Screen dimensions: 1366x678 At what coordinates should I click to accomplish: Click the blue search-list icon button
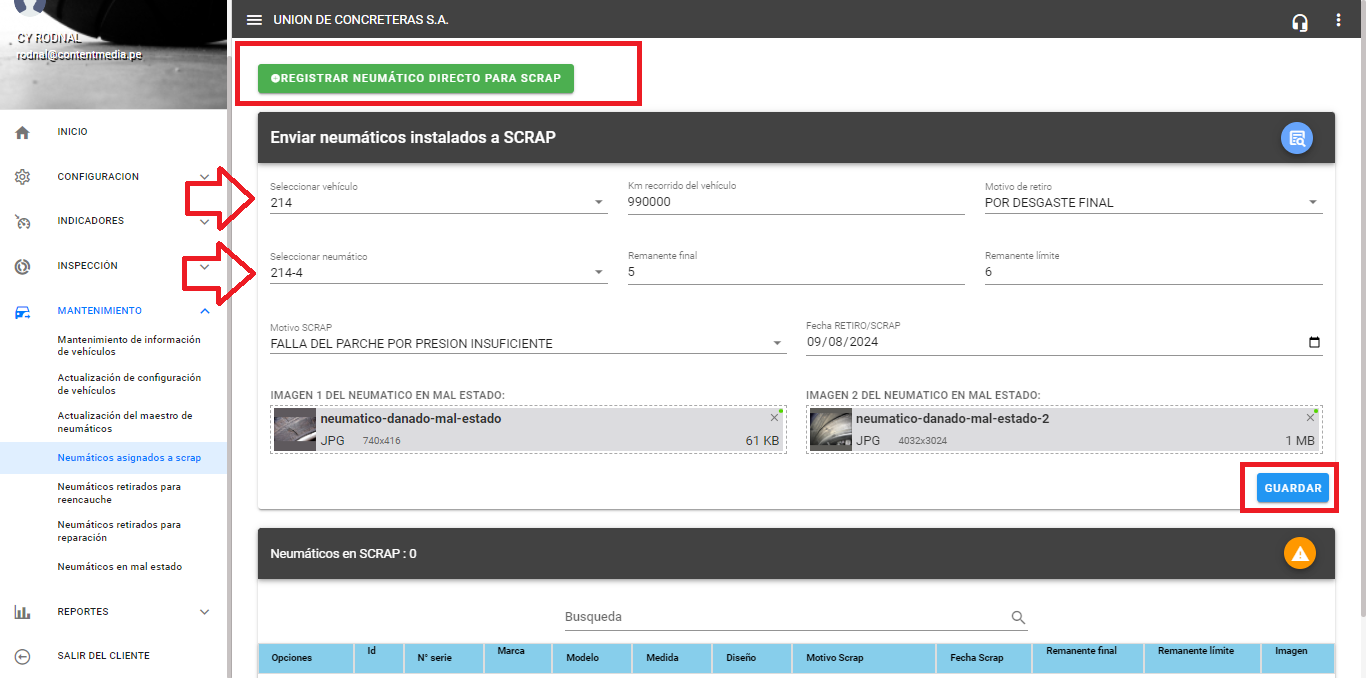[1297, 138]
